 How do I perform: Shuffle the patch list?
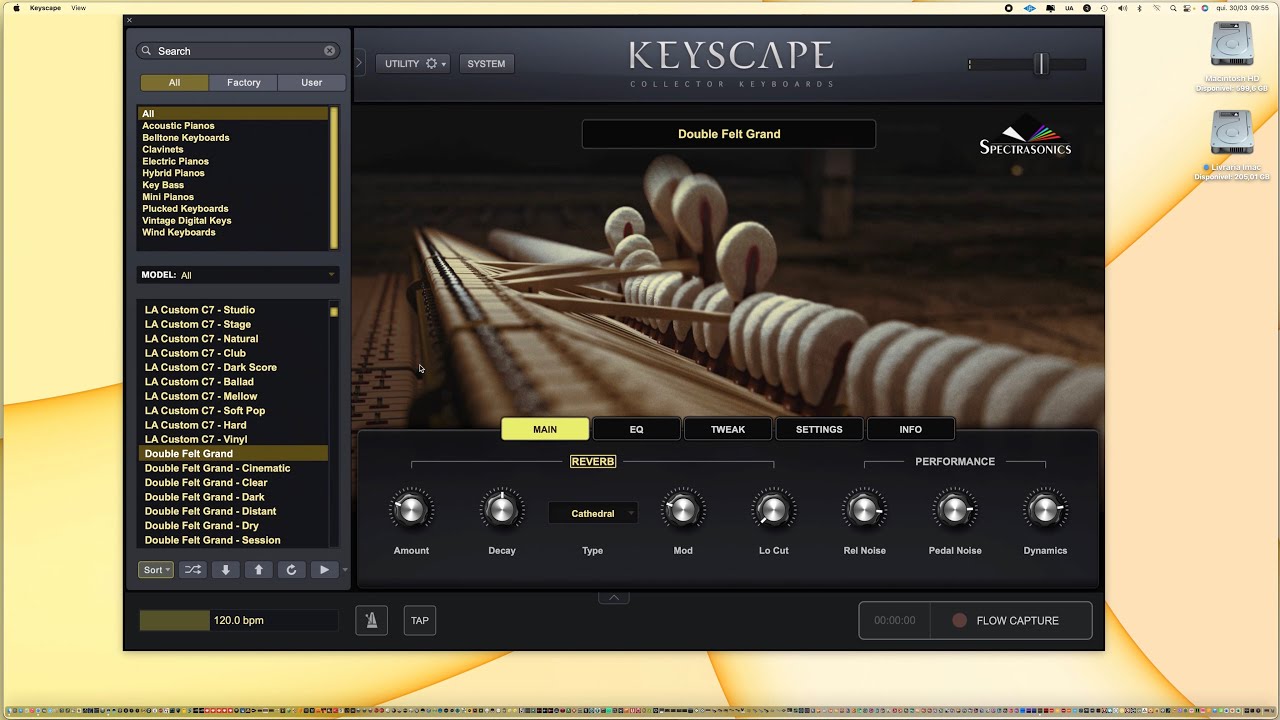193,570
